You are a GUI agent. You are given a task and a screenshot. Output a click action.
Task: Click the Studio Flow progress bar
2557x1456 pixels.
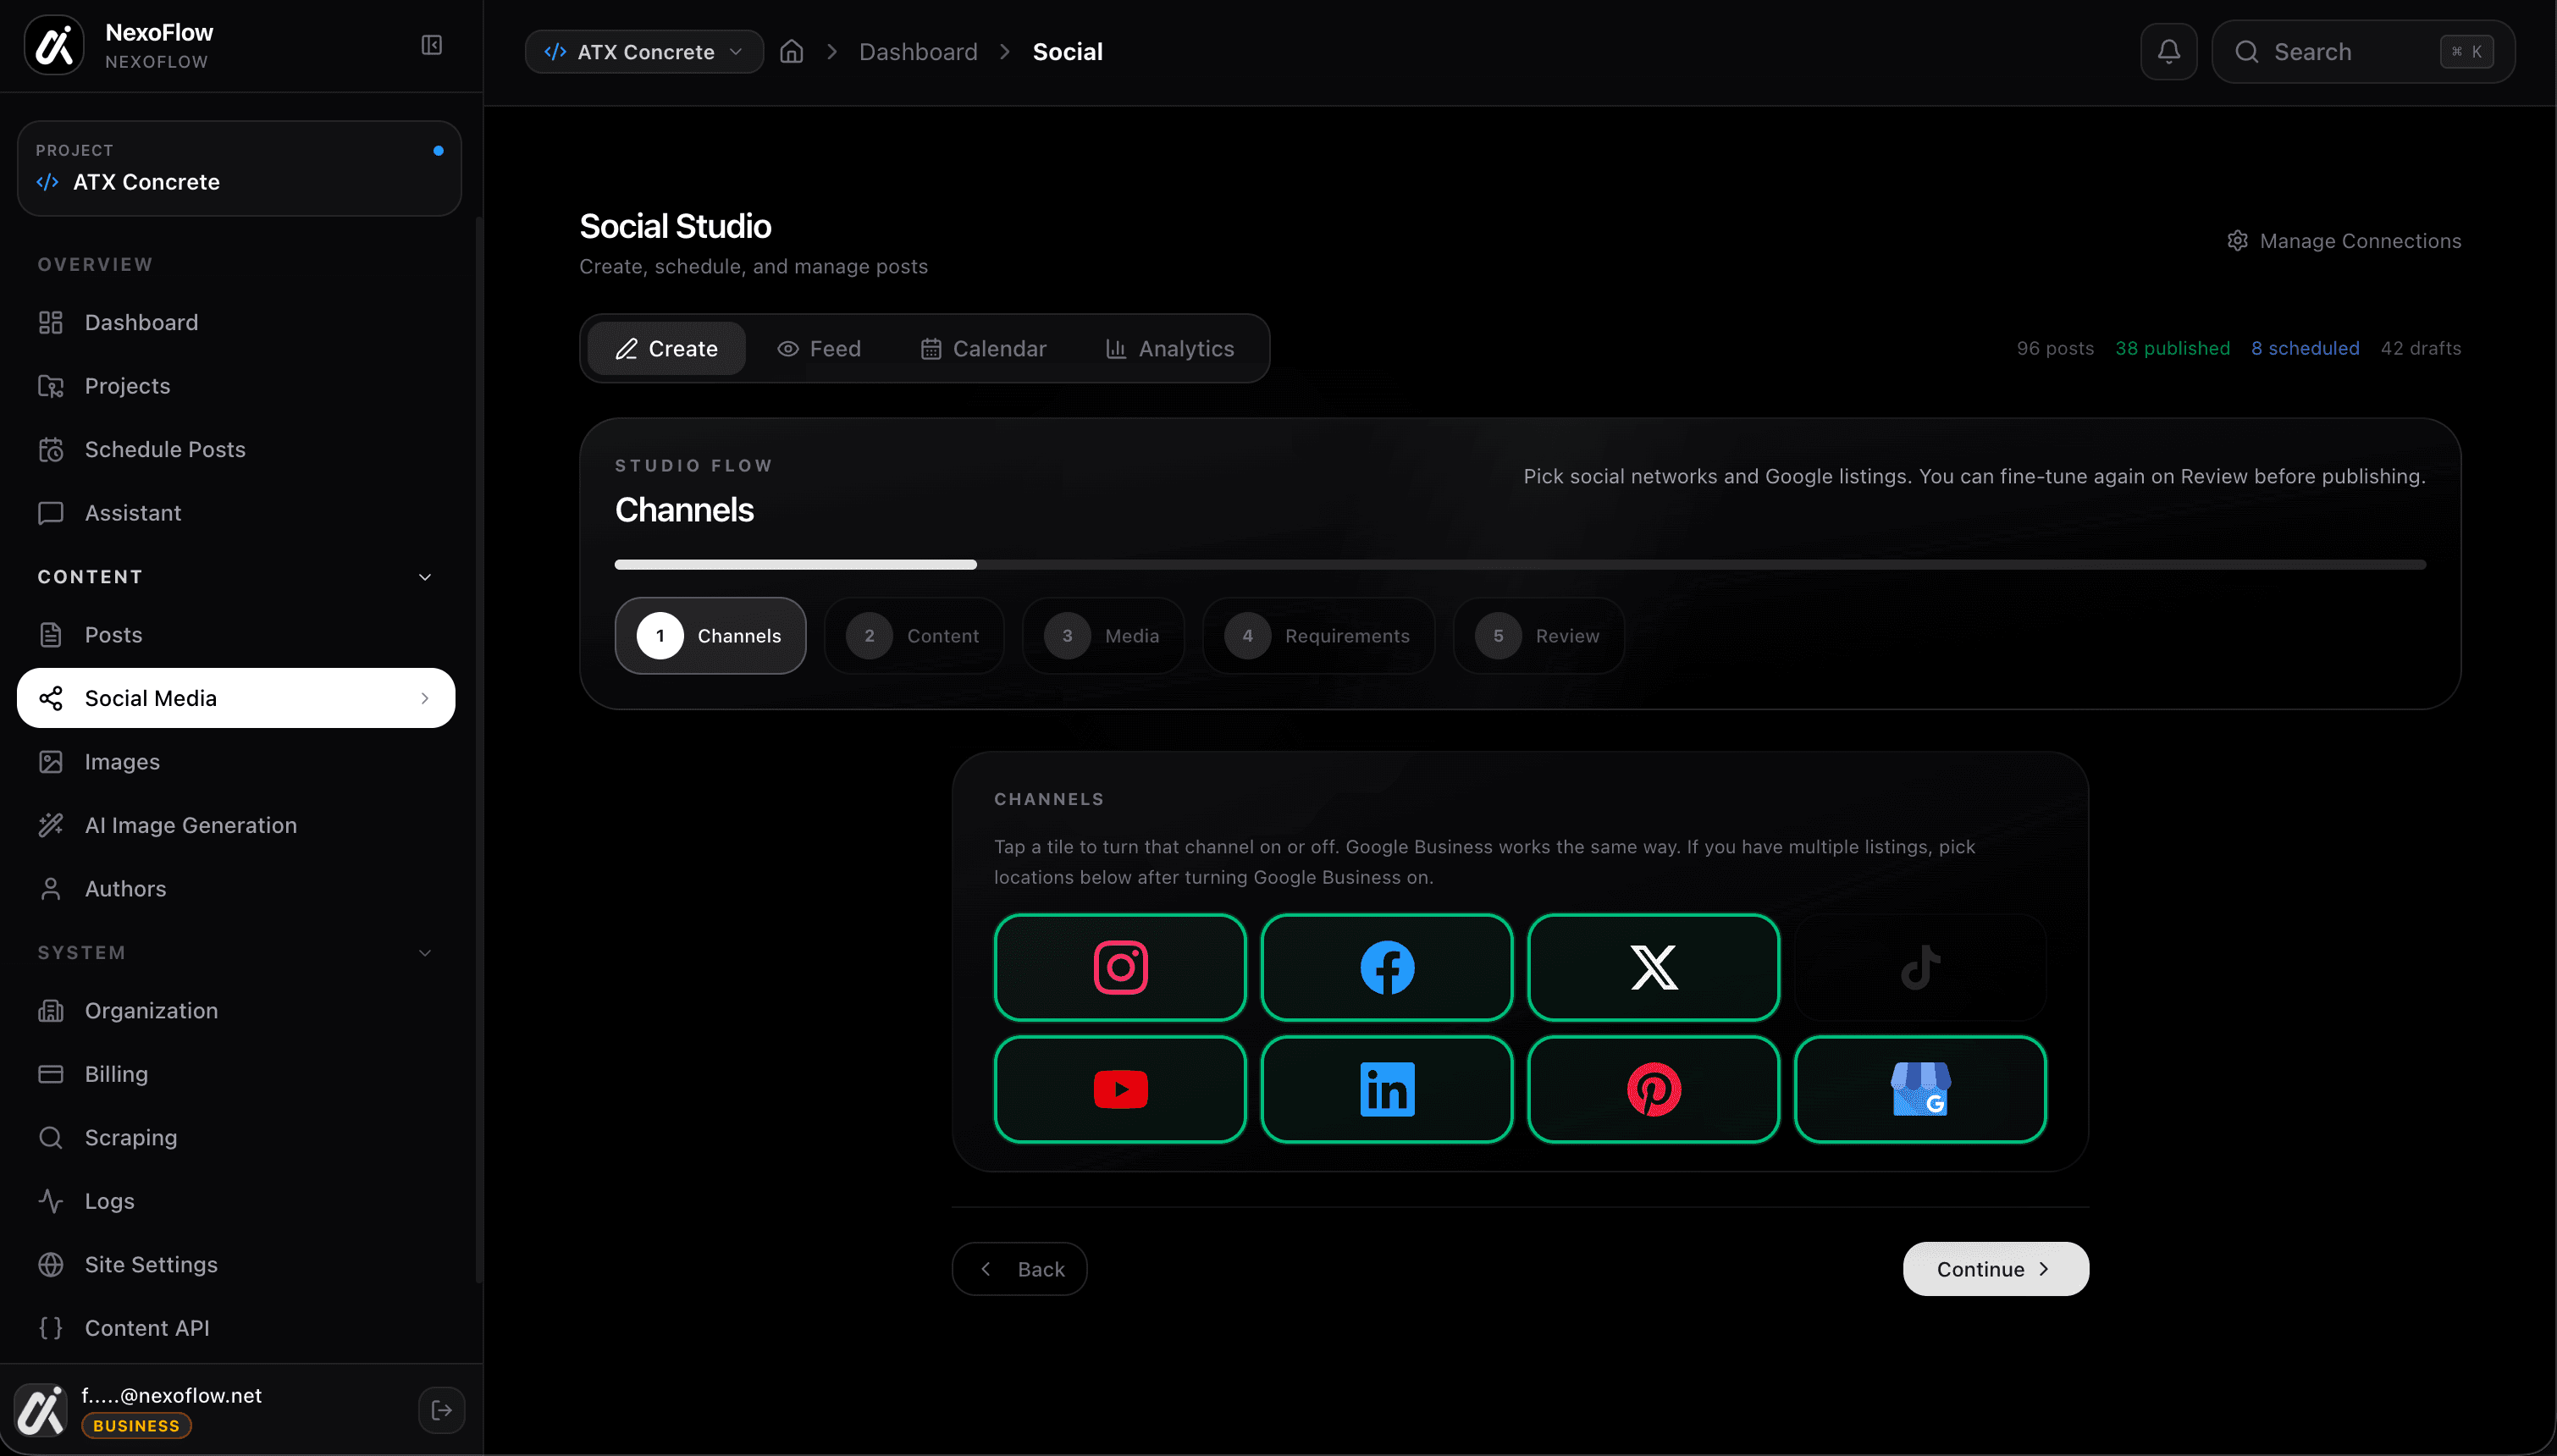(1519, 565)
